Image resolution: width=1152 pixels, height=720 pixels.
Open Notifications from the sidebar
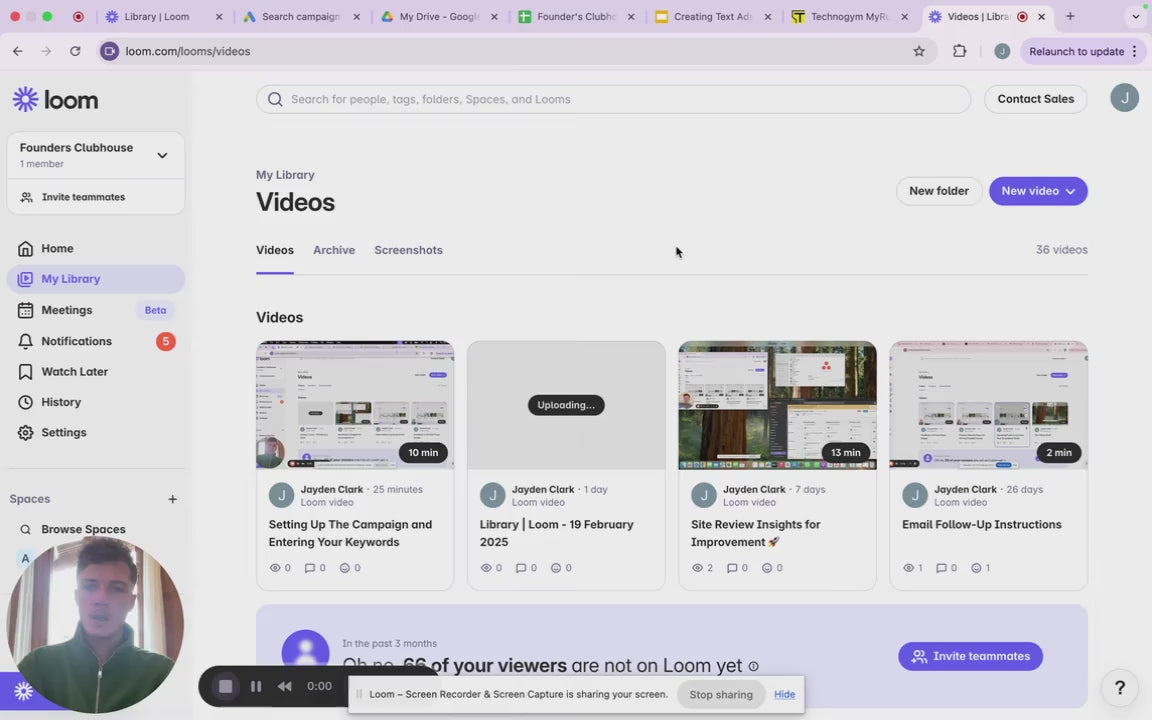76,341
